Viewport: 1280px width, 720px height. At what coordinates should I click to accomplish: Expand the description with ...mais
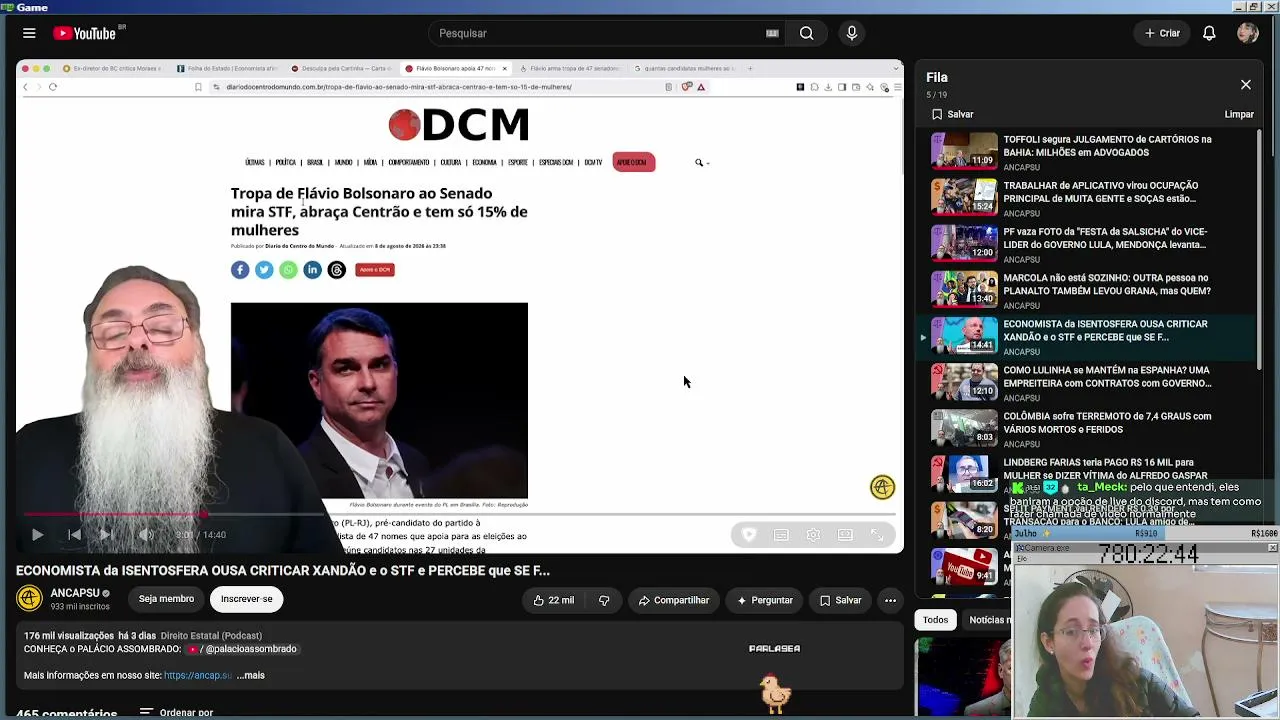click(251, 675)
